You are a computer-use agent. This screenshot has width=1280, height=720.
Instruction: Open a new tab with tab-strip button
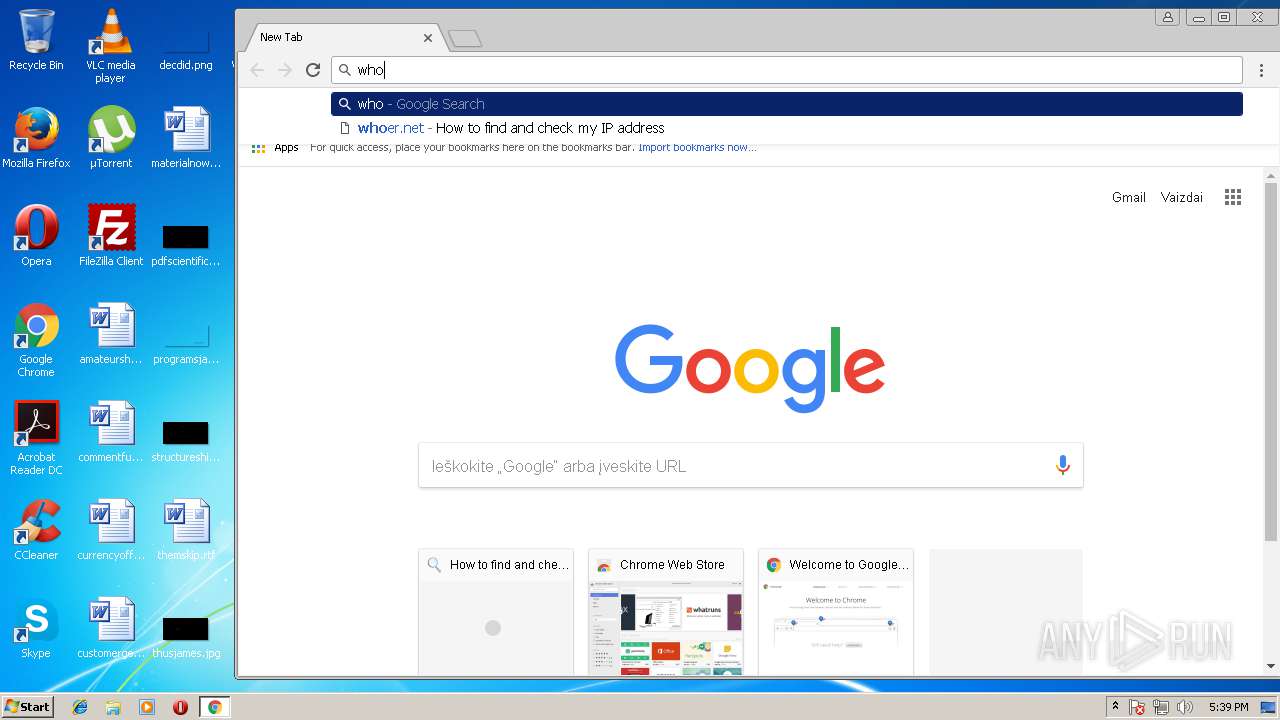(465, 38)
